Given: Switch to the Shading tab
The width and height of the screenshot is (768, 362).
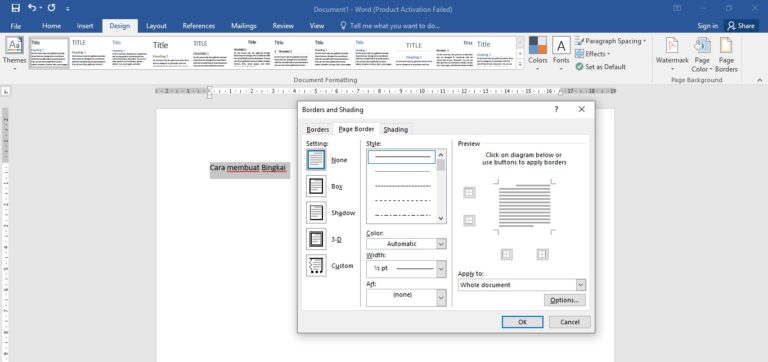Looking at the screenshot, I should coord(396,129).
